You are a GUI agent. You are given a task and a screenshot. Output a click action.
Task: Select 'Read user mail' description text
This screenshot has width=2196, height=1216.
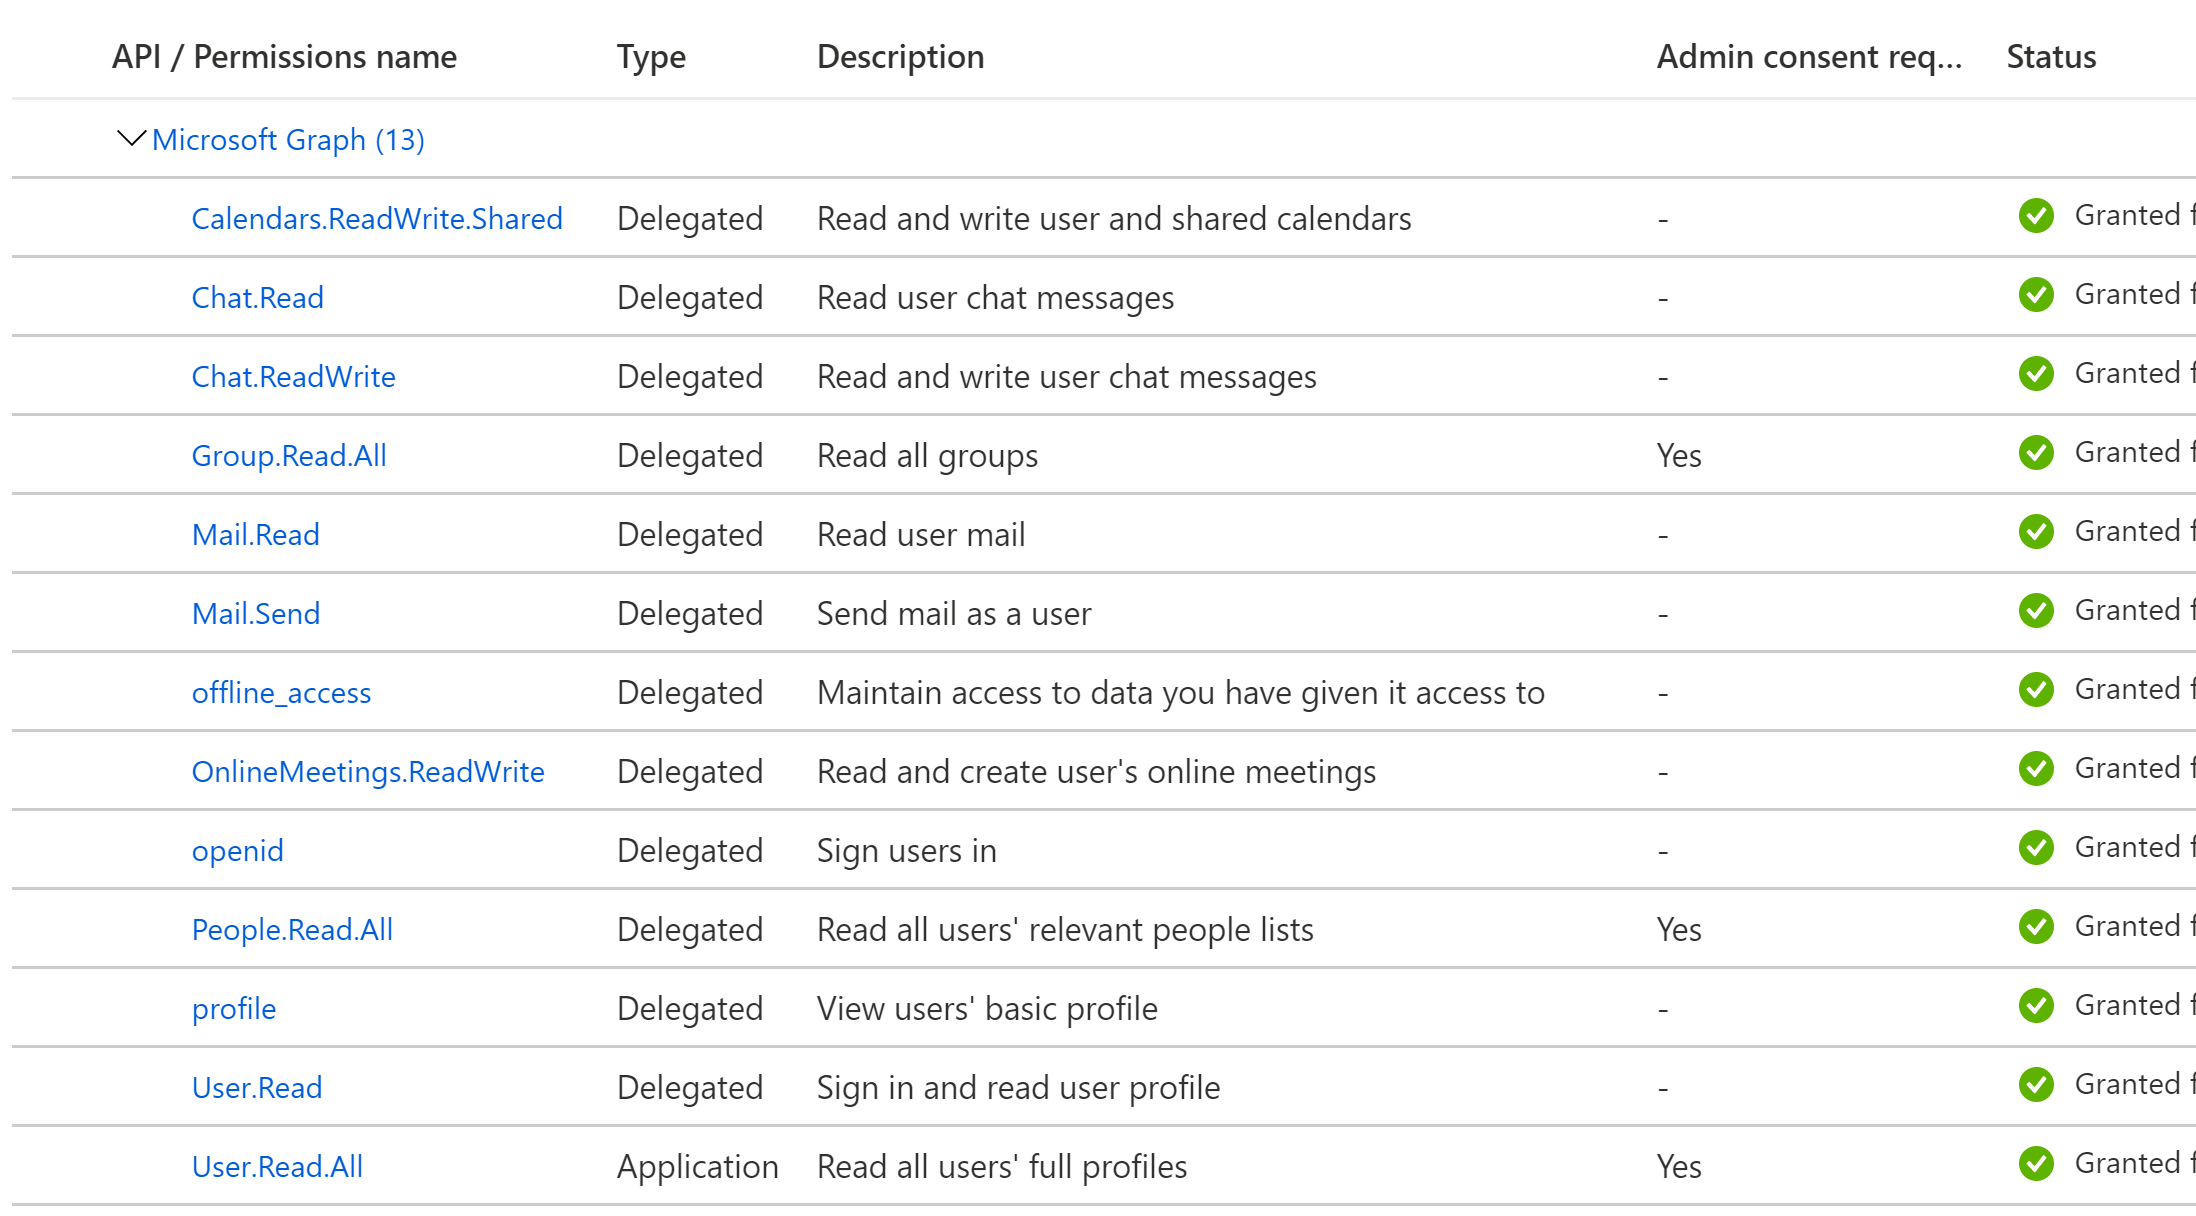(921, 535)
